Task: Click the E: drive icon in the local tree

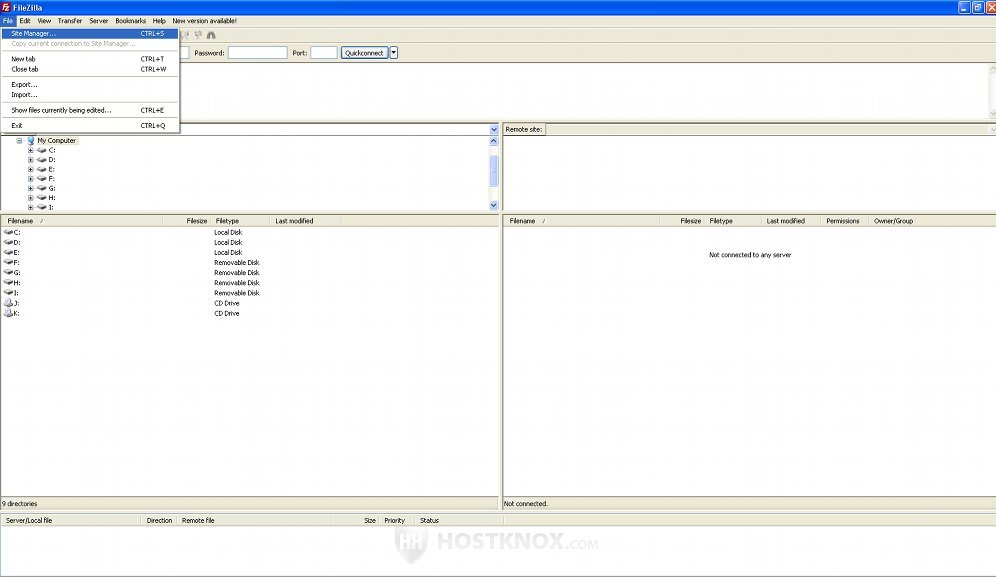Action: pos(42,169)
